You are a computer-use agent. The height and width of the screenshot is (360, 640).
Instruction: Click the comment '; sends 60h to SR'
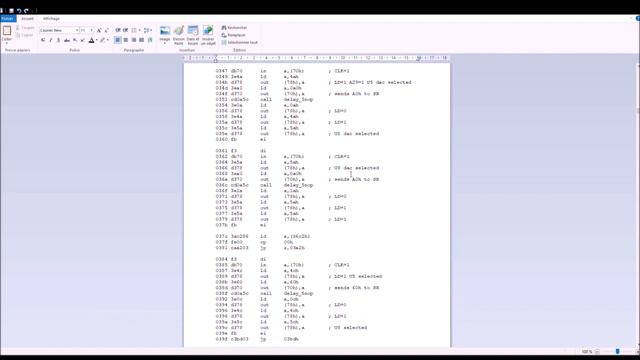(354, 288)
